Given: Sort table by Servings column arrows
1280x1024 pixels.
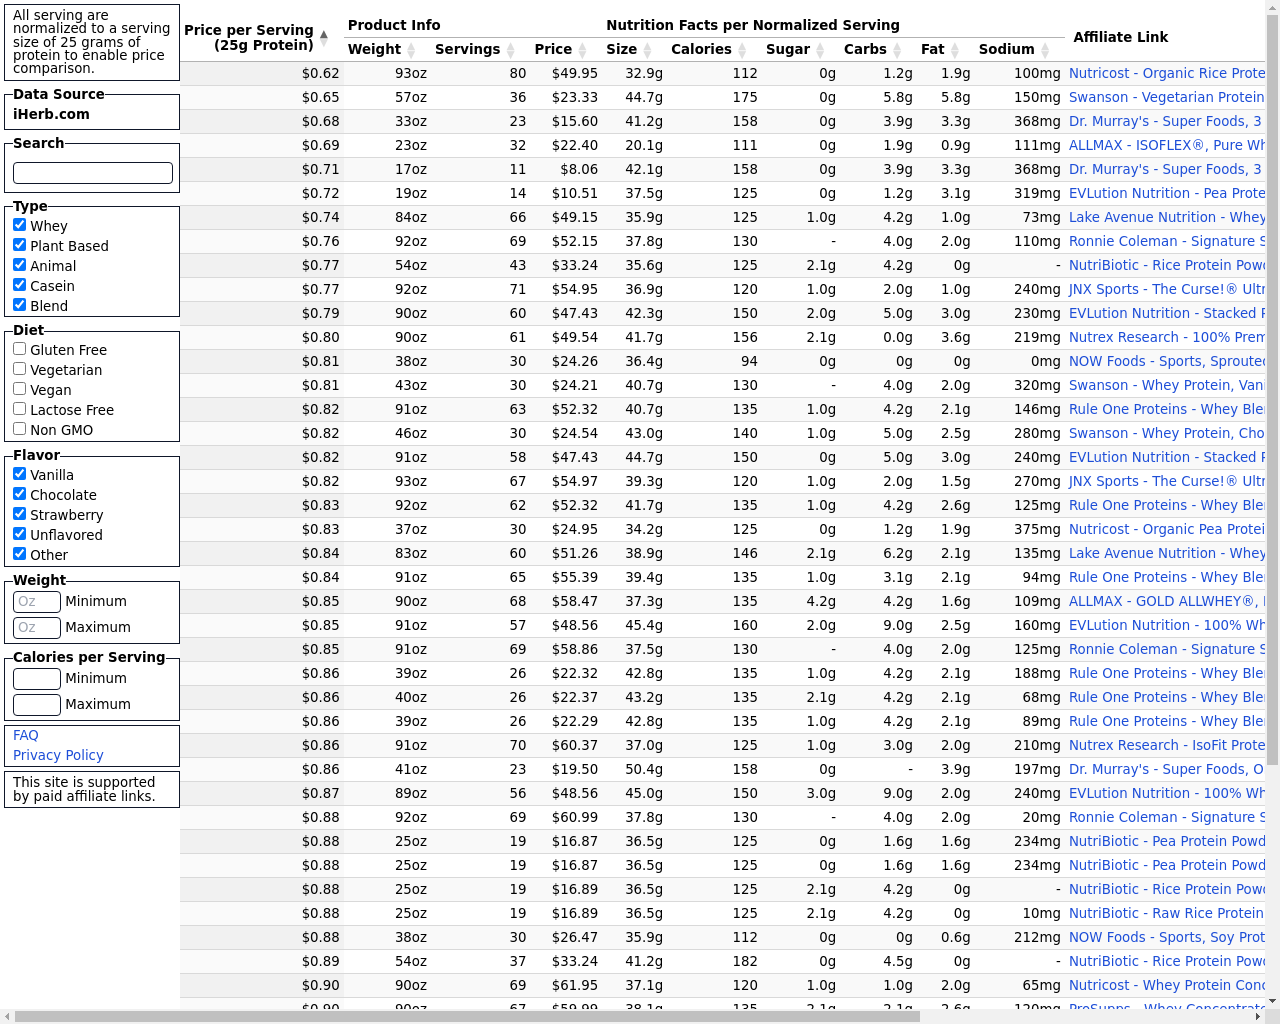Looking at the screenshot, I should point(510,50).
